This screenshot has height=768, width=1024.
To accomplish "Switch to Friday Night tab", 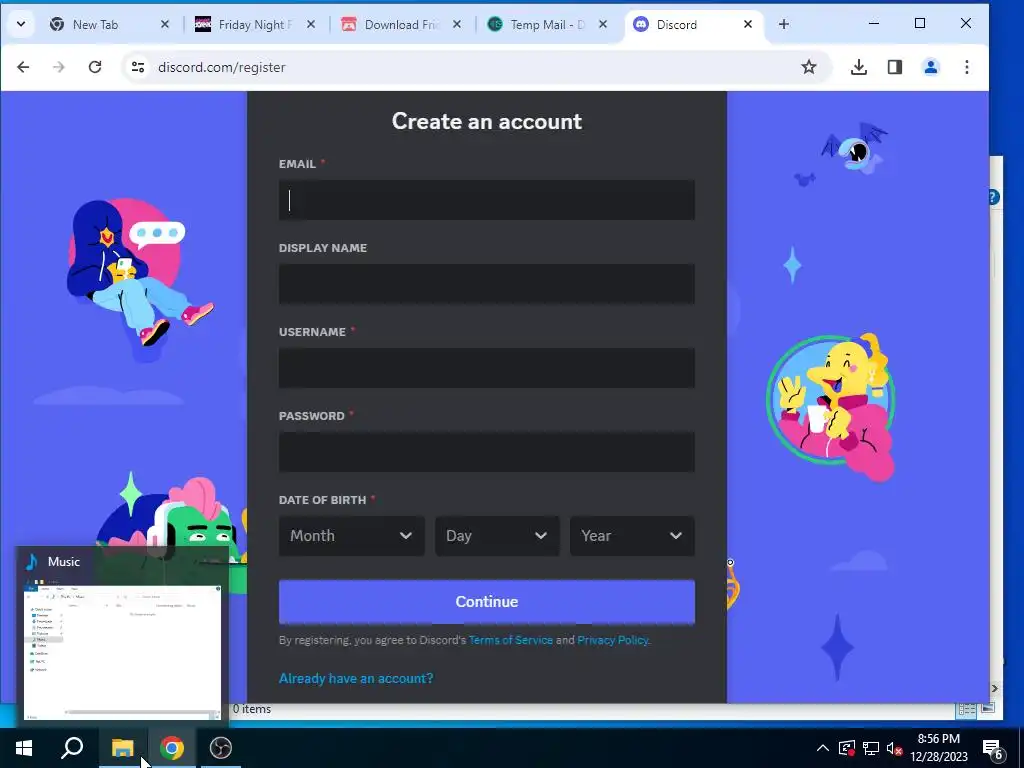I will click(x=255, y=25).
